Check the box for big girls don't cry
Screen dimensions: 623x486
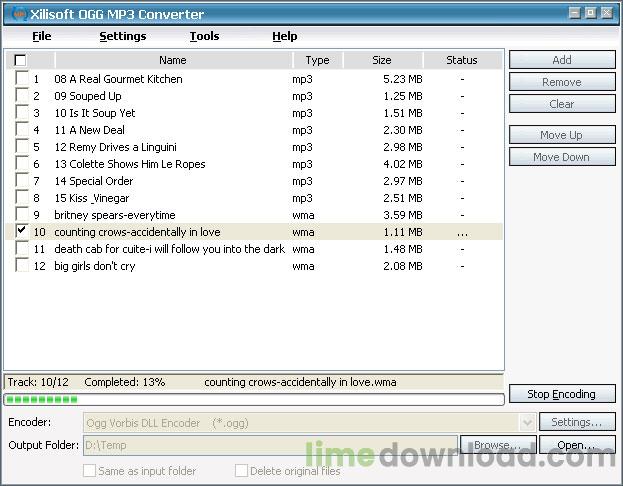point(22,265)
